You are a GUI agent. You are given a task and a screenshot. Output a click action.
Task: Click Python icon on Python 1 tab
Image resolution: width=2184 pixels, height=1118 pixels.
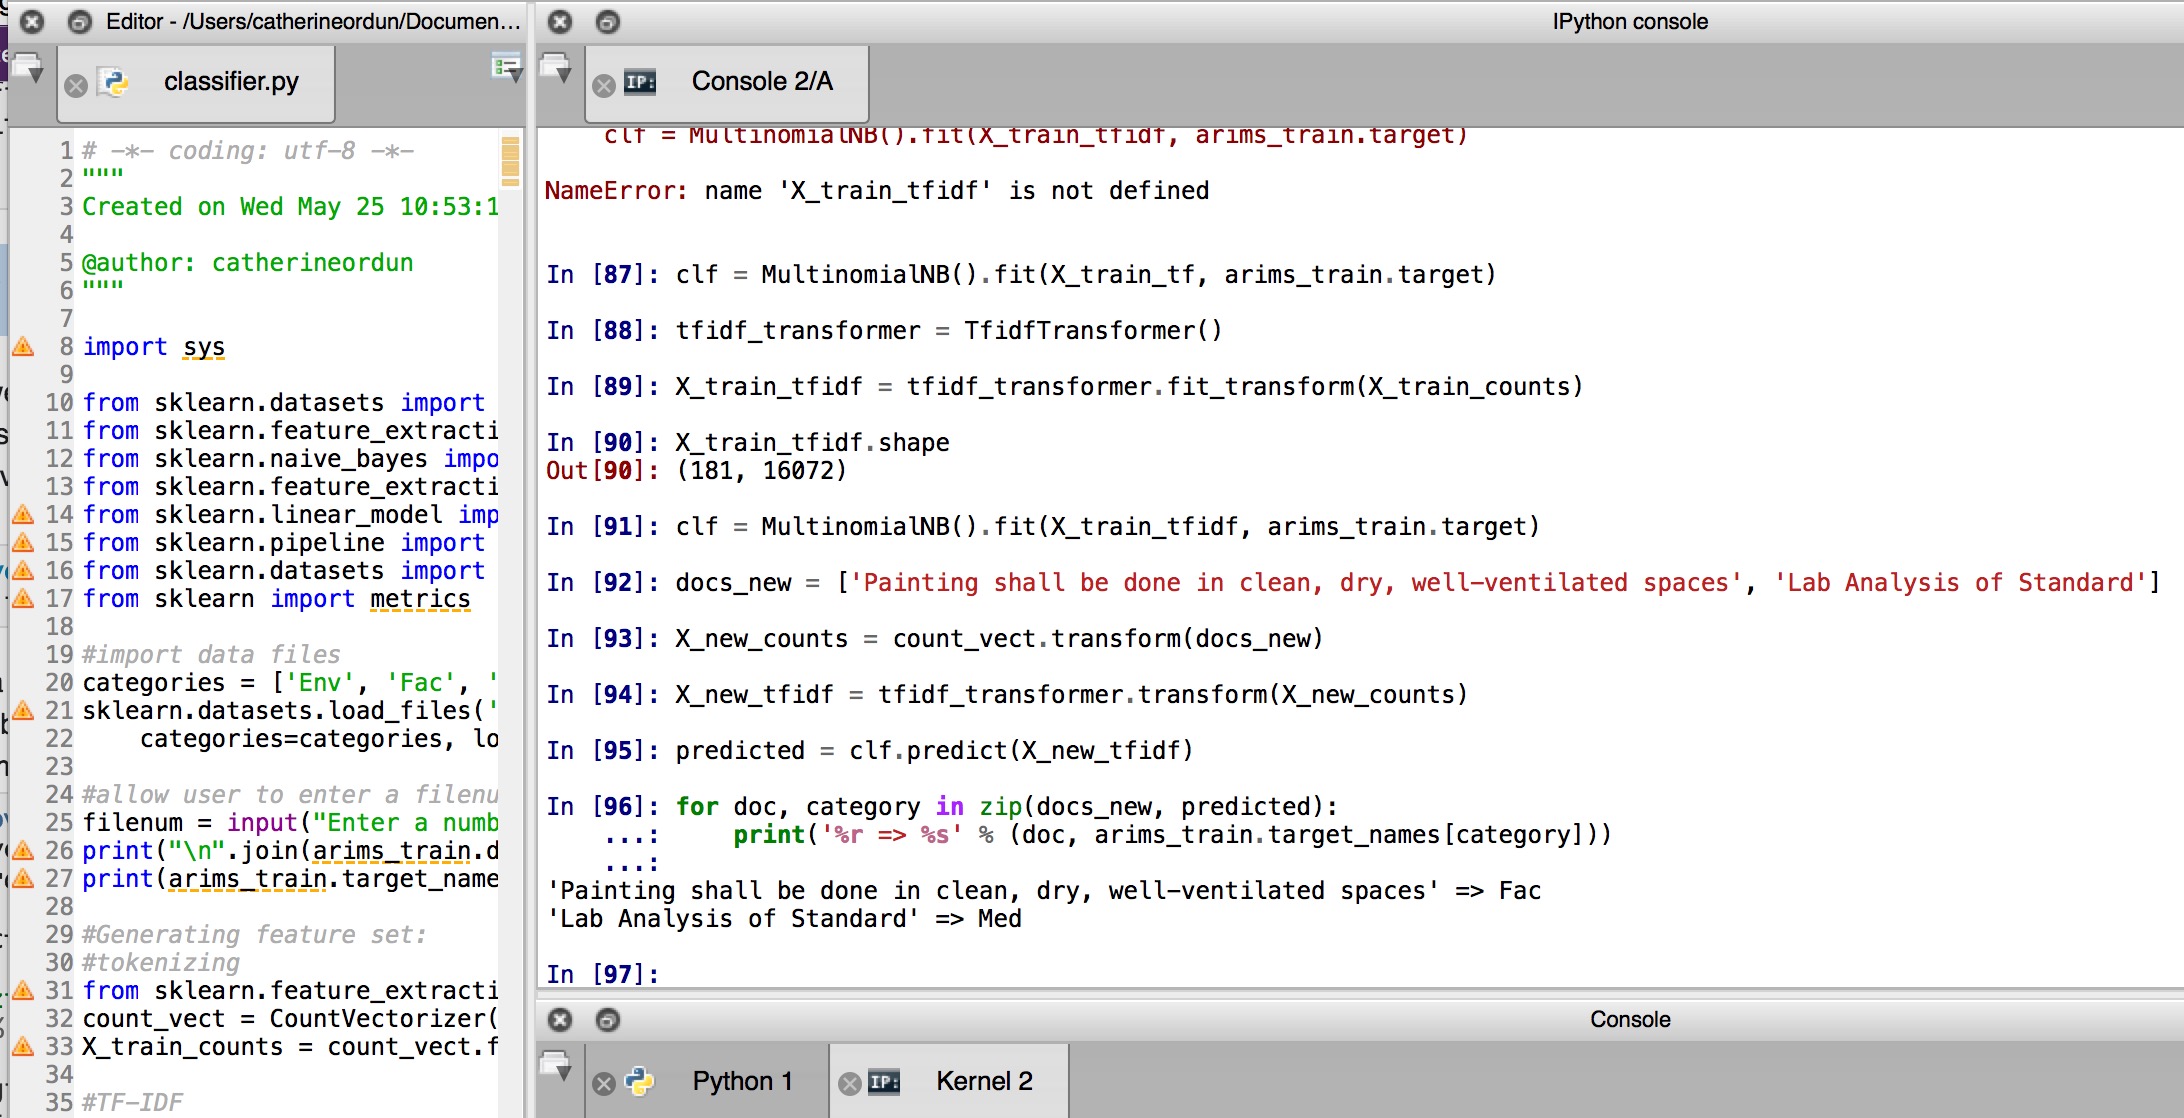tap(639, 1082)
